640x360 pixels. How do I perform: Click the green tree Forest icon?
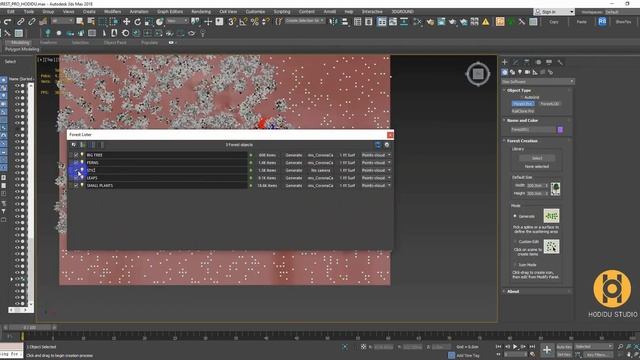511,22
